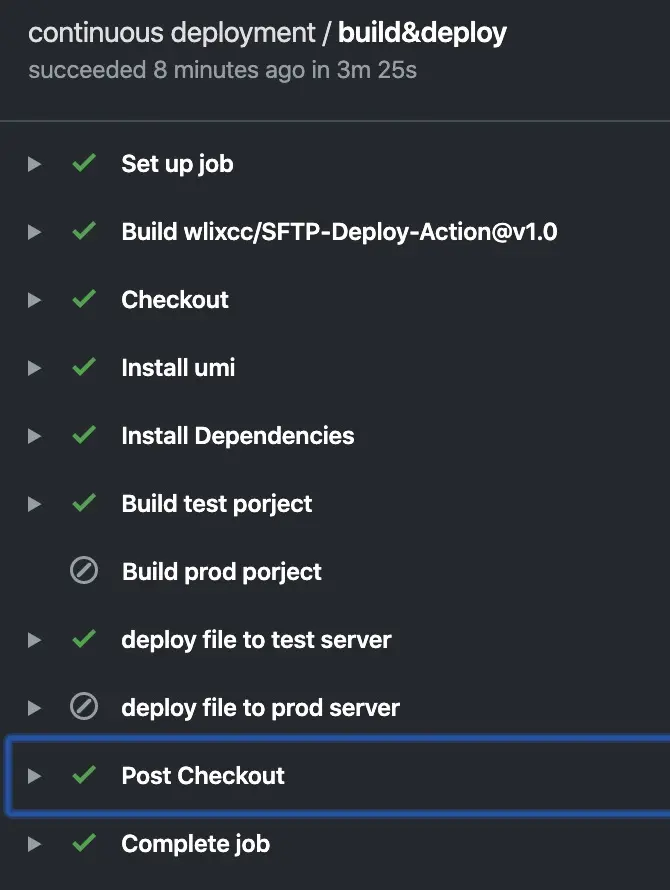
Task: Click the build&deploy job title
Action: click(422, 33)
